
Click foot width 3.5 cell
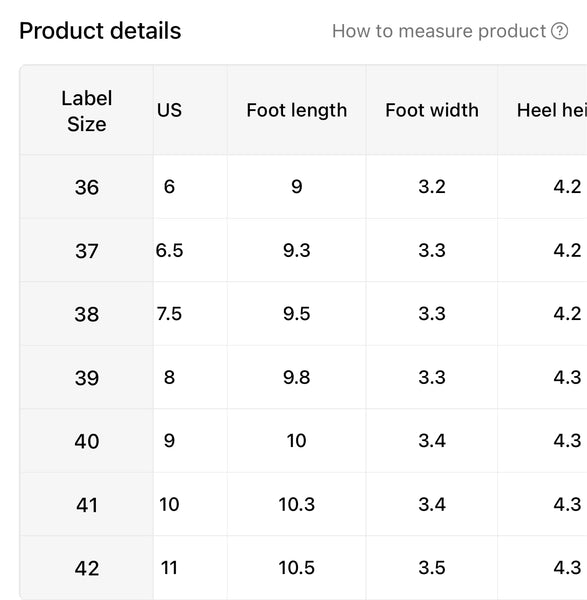coord(432,568)
